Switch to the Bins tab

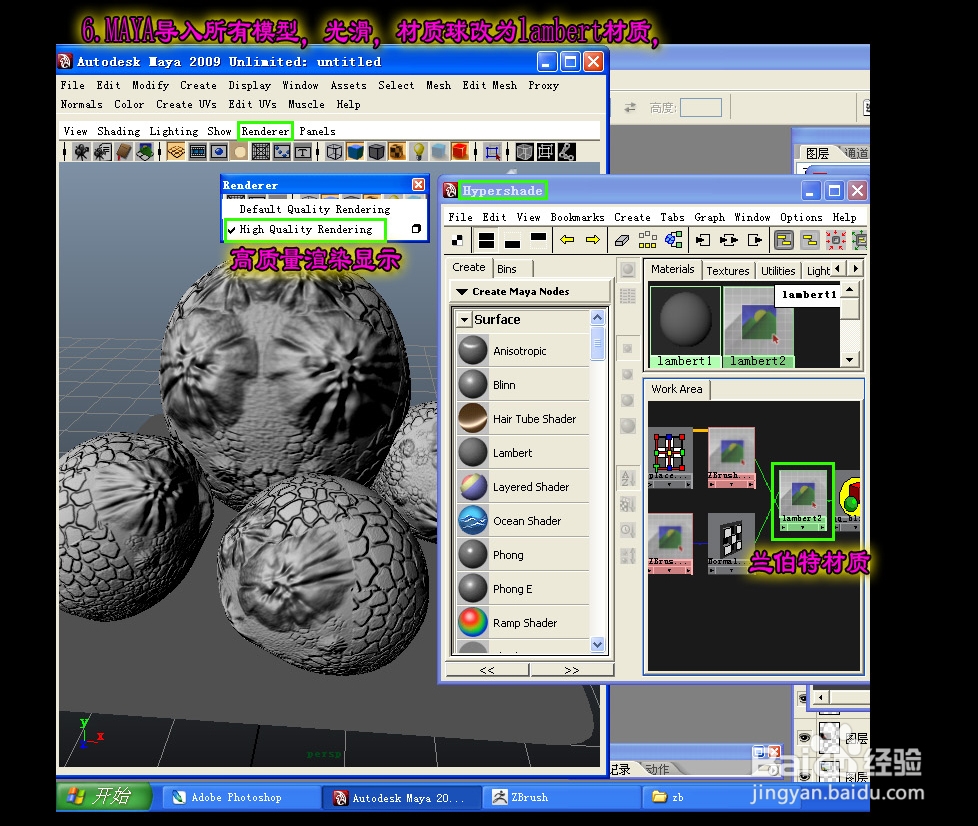coord(507,269)
